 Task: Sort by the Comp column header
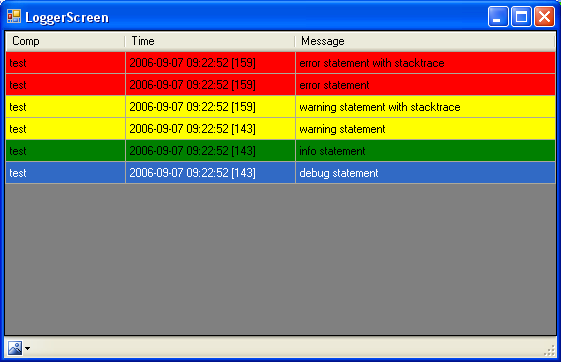pyautogui.click(x=65, y=41)
